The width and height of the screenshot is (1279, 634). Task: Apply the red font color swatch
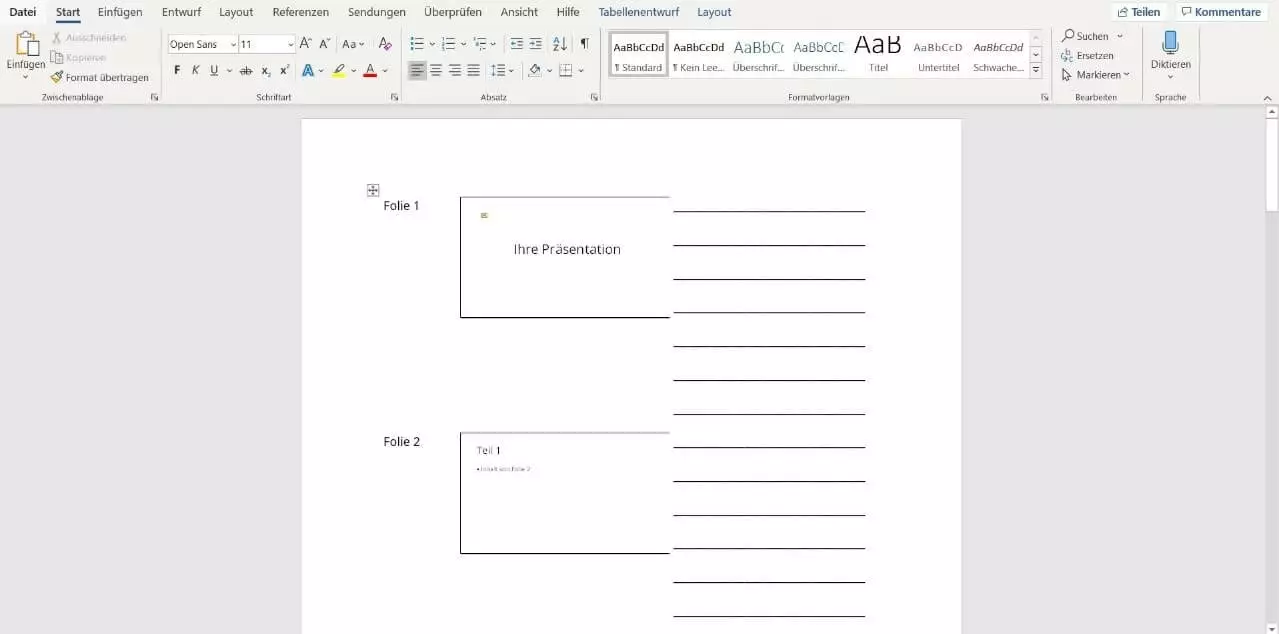coord(370,71)
